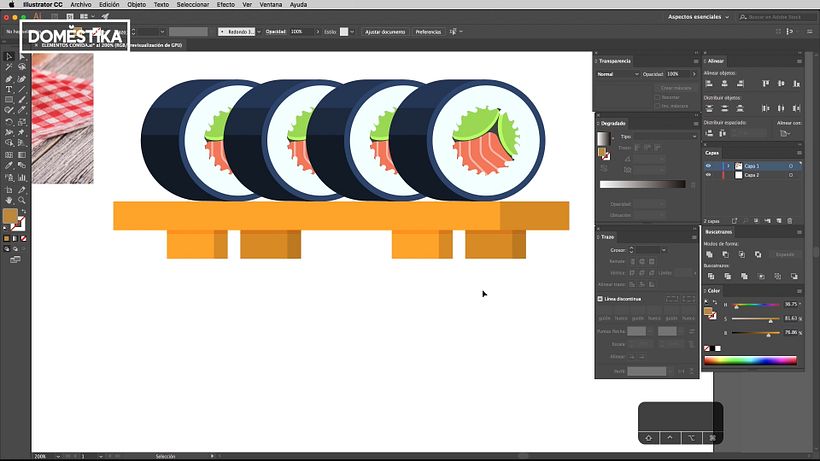820x461 pixels.
Task: Hide layer Capa 1 using its eye icon
Action: click(709, 166)
